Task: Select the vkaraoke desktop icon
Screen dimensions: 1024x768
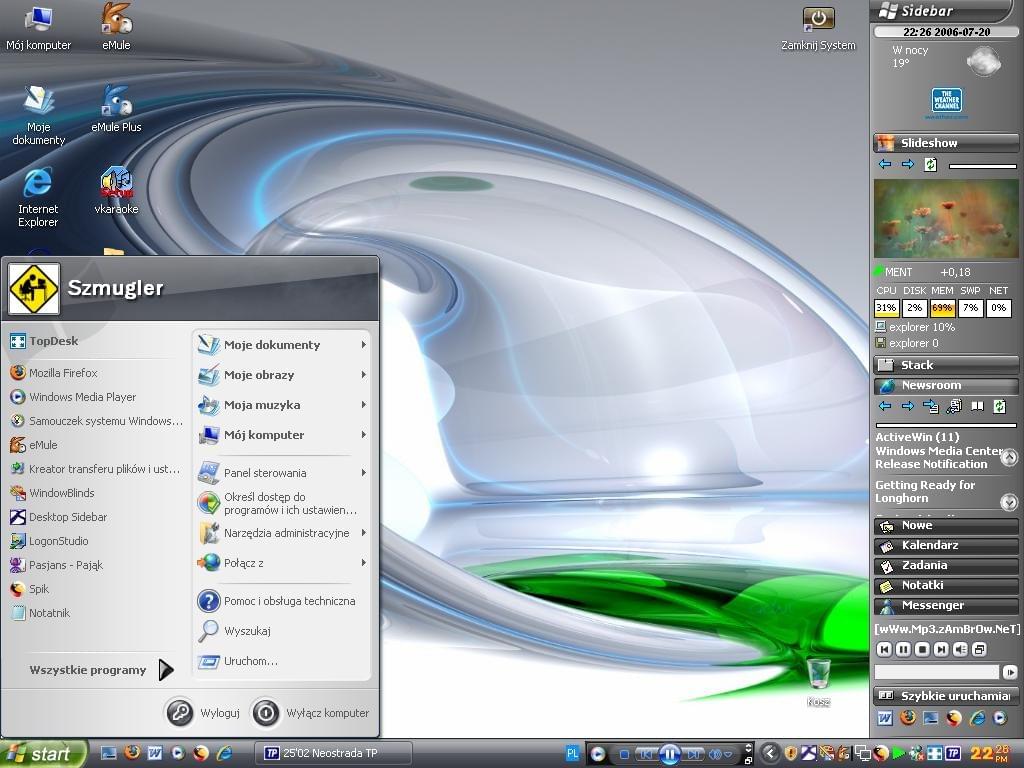Action: pos(116,191)
